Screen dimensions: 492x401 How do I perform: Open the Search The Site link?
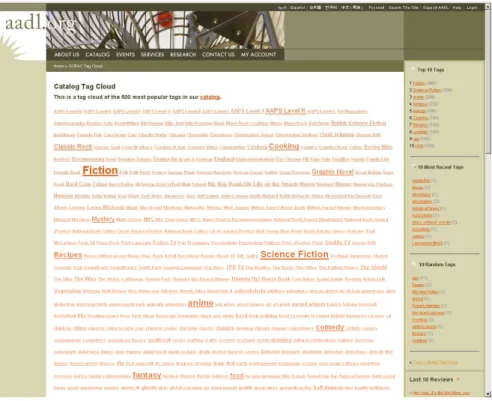pyautogui.click(x=403, y=7)
